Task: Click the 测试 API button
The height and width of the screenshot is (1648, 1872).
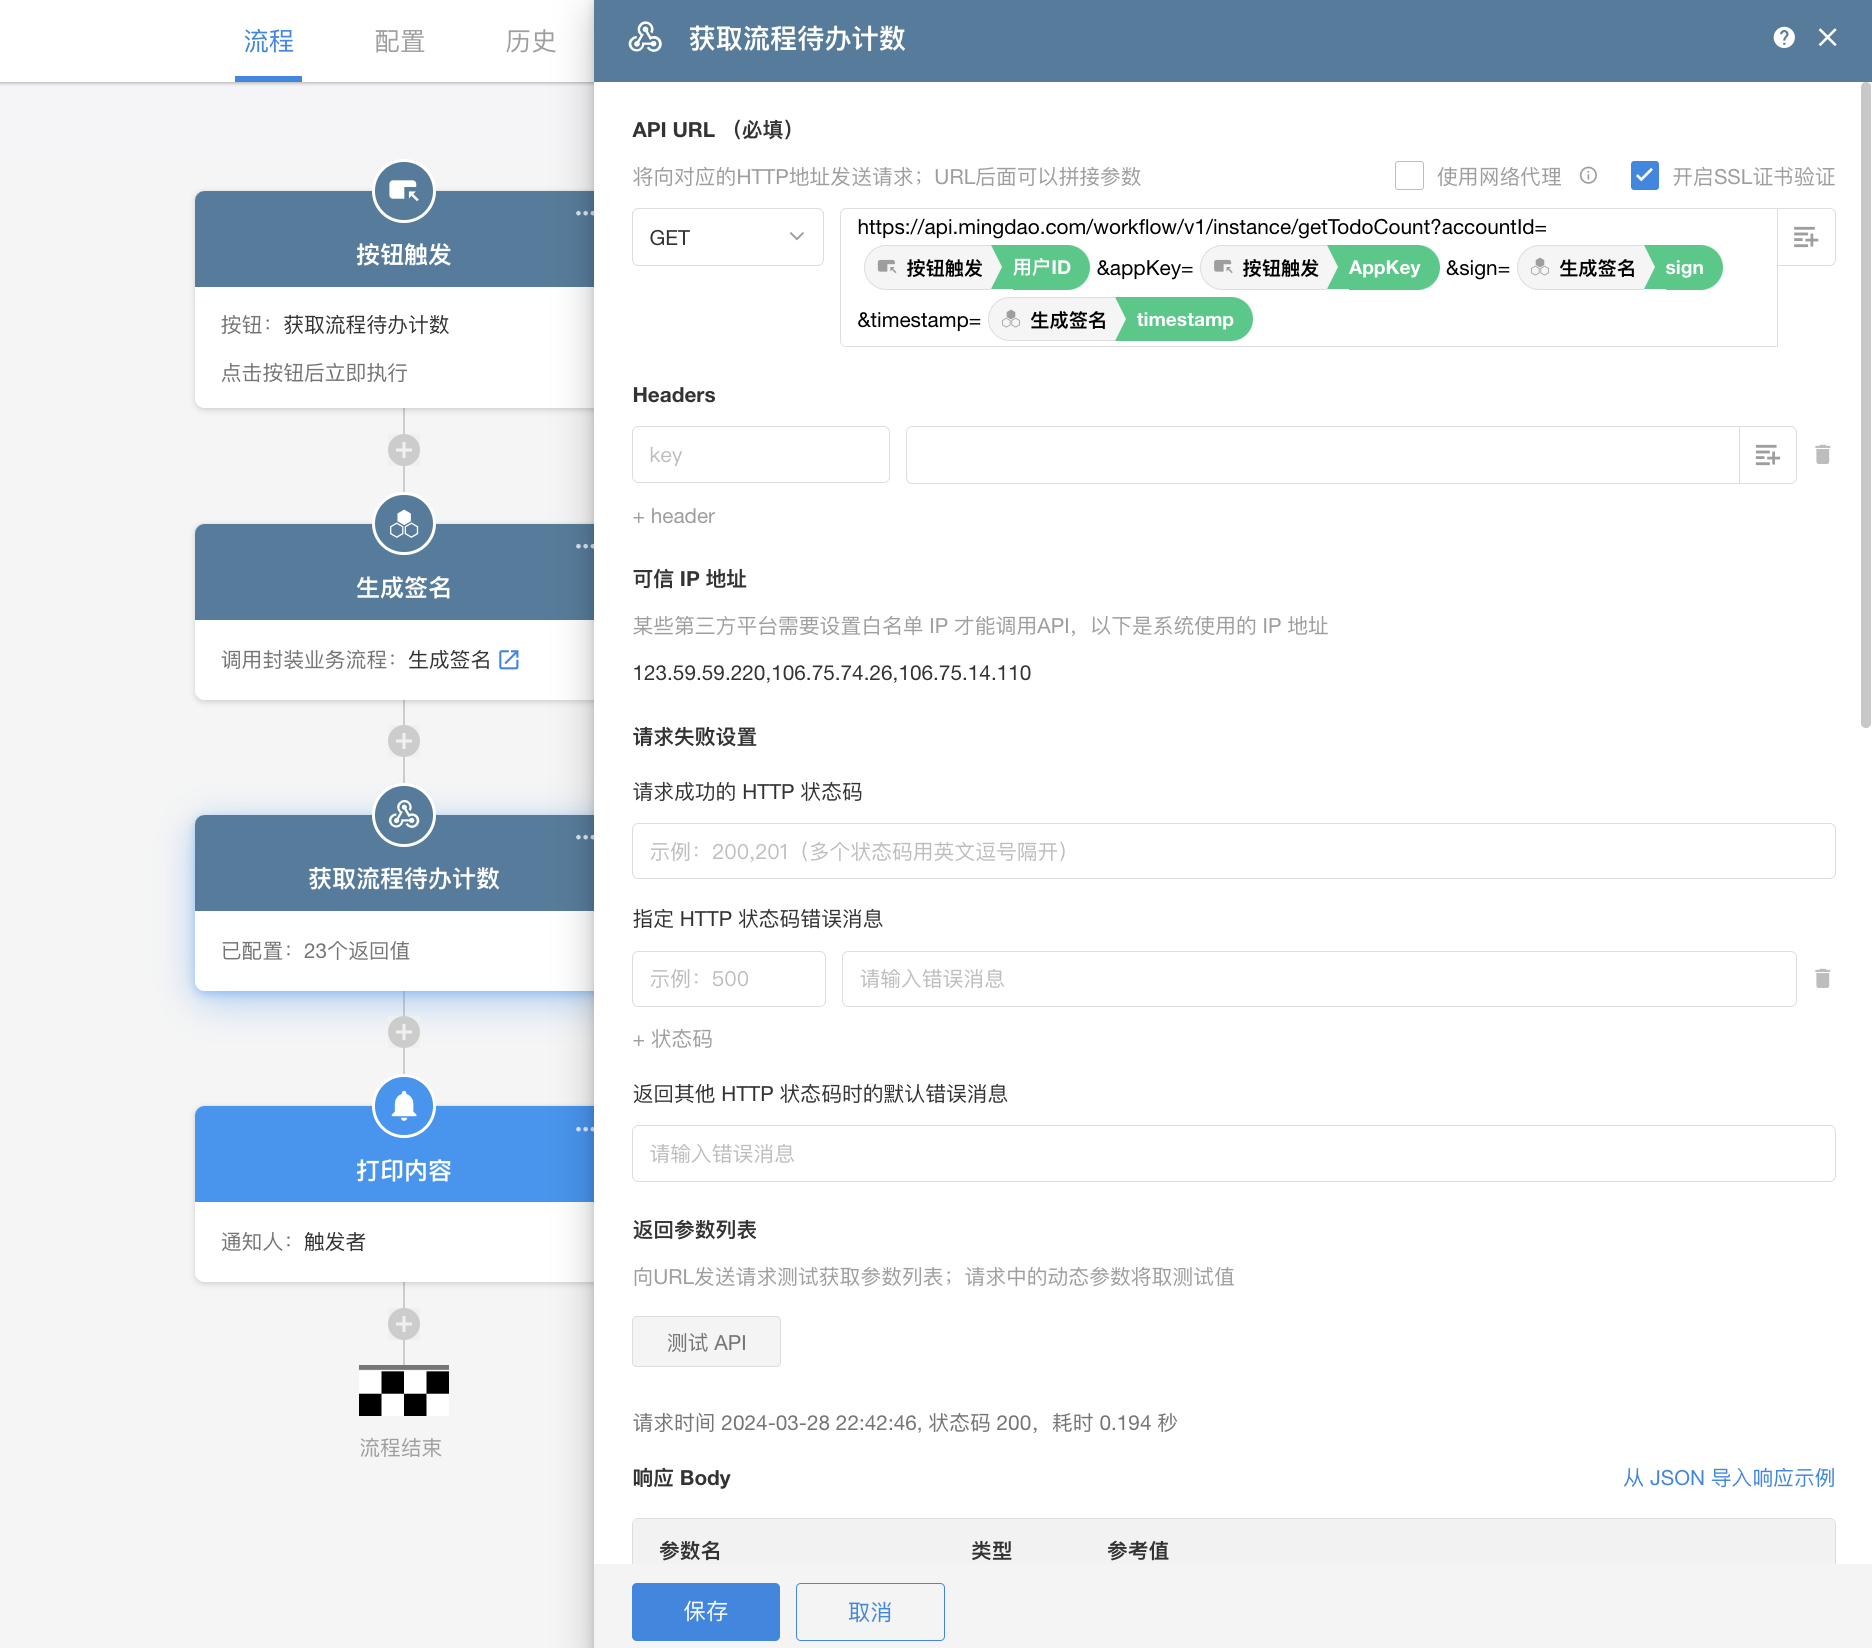Action: click(707, 1342)
